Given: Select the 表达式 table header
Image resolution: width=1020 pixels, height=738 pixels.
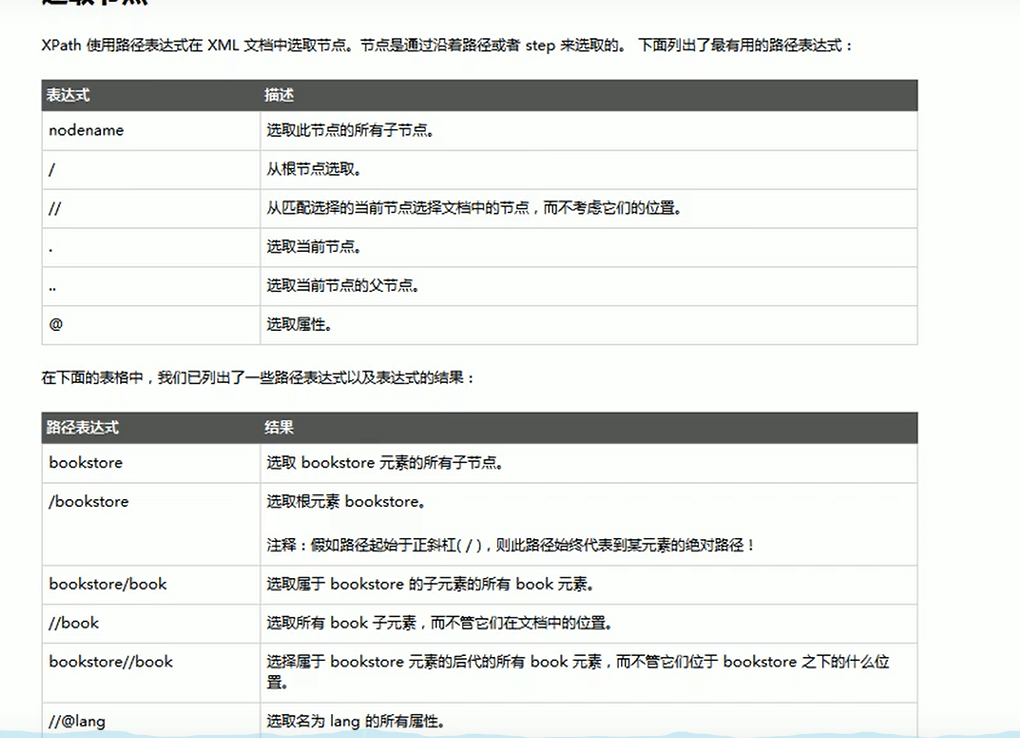Looking at the screenshot, I should [65, 95].
